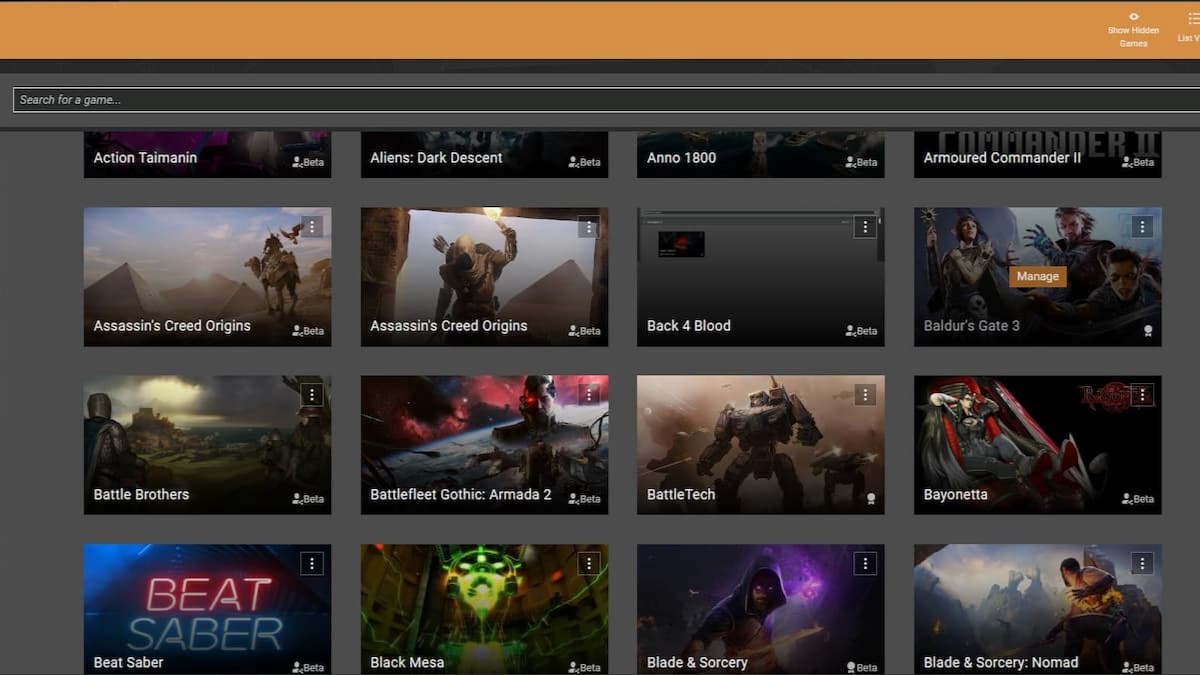Click Beta icon on Aliens: Dark Descent
Screen dimensions: 1200x675
(x=585, y=162)
